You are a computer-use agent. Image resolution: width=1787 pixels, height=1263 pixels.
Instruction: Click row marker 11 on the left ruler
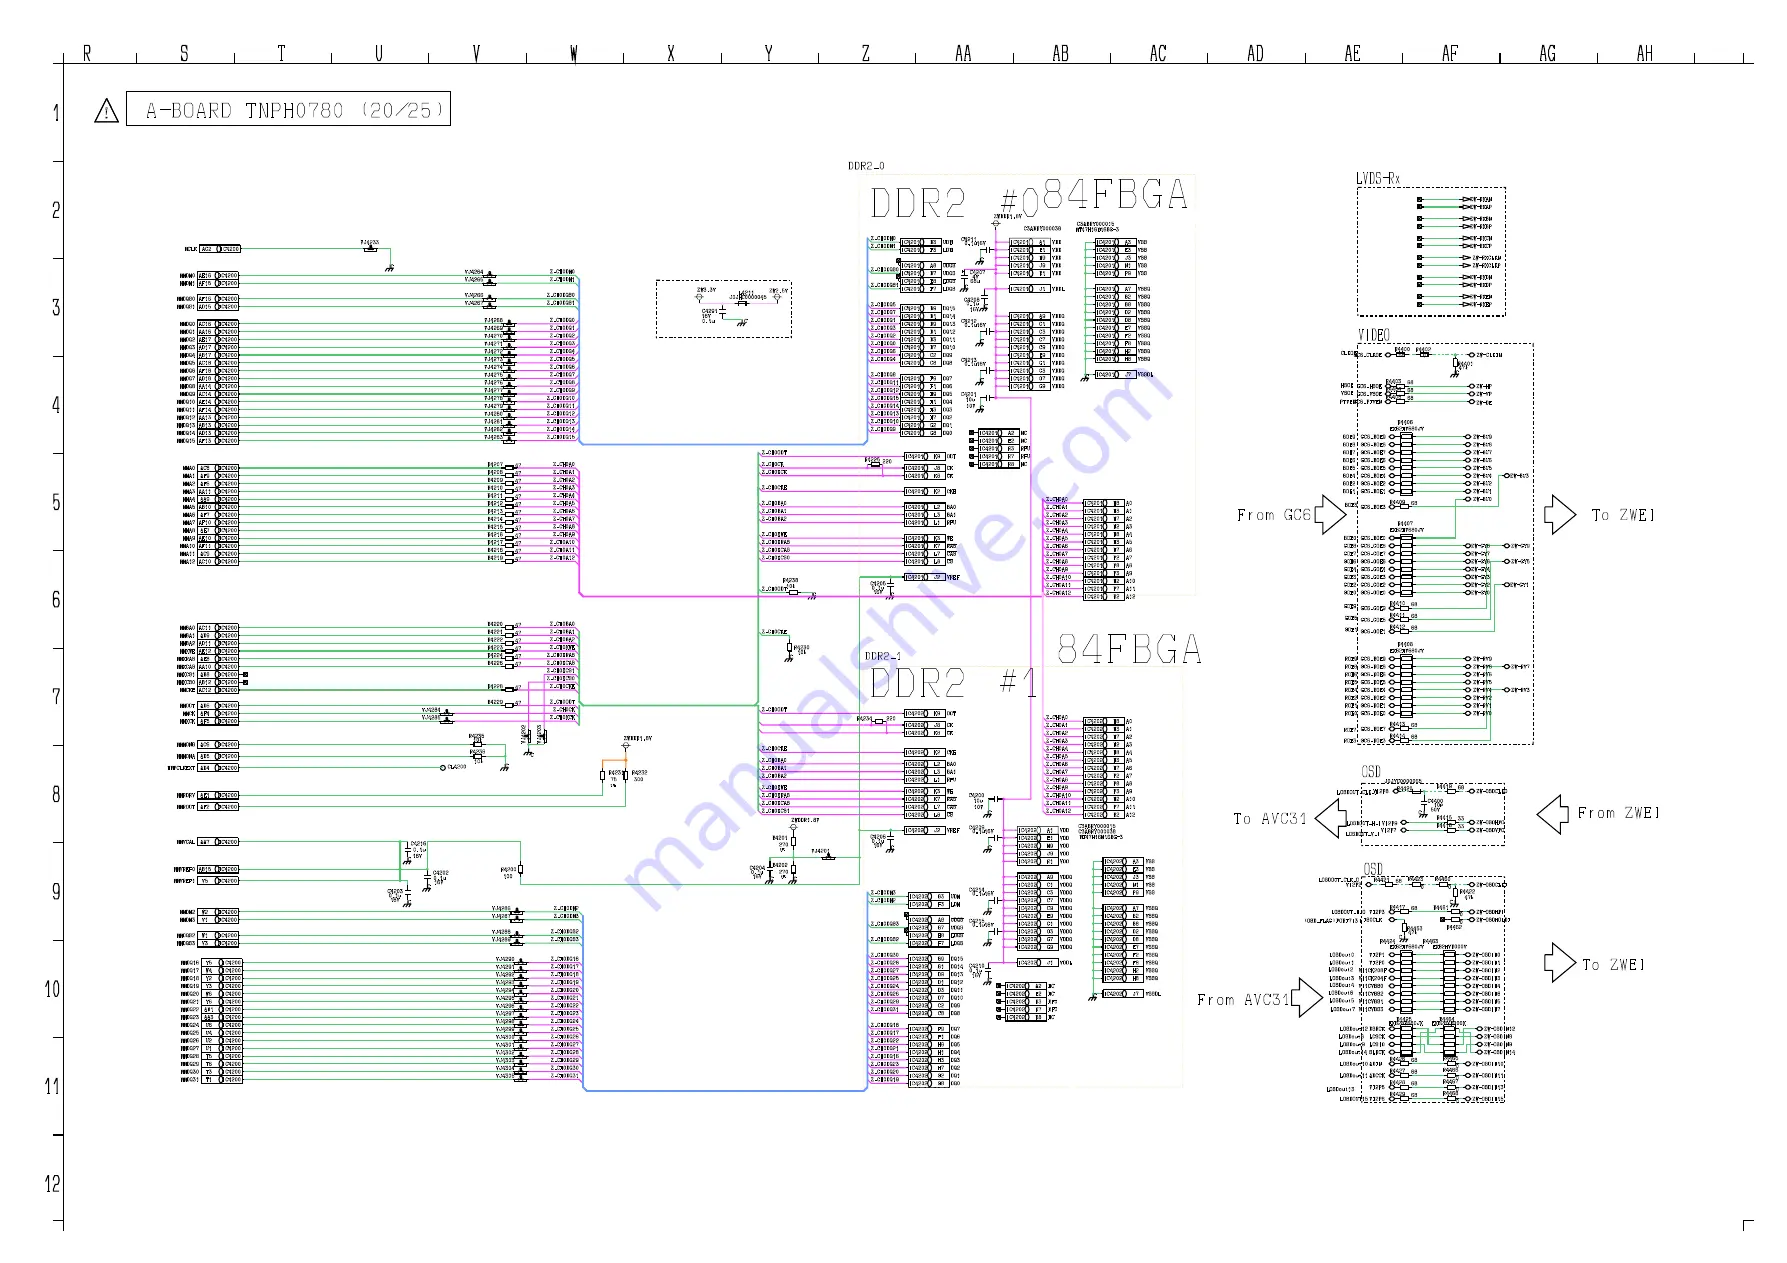pyautogui.click(x=52, y=1086)
